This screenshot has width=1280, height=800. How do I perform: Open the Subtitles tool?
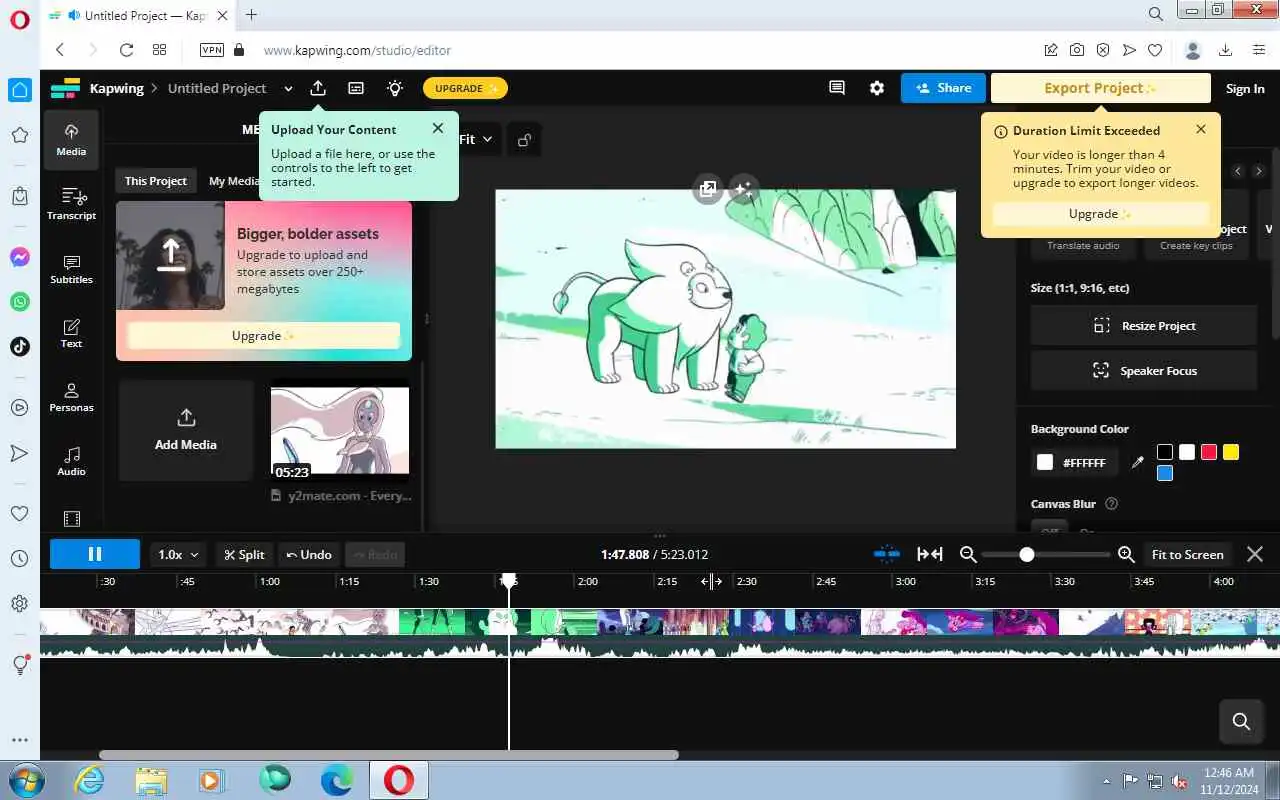pos(71,269)
